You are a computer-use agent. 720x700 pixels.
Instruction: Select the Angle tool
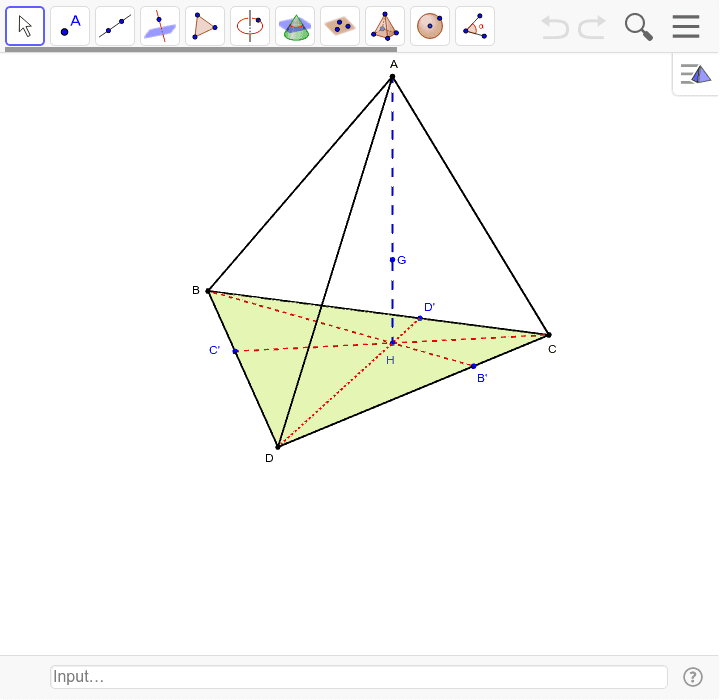475,26
